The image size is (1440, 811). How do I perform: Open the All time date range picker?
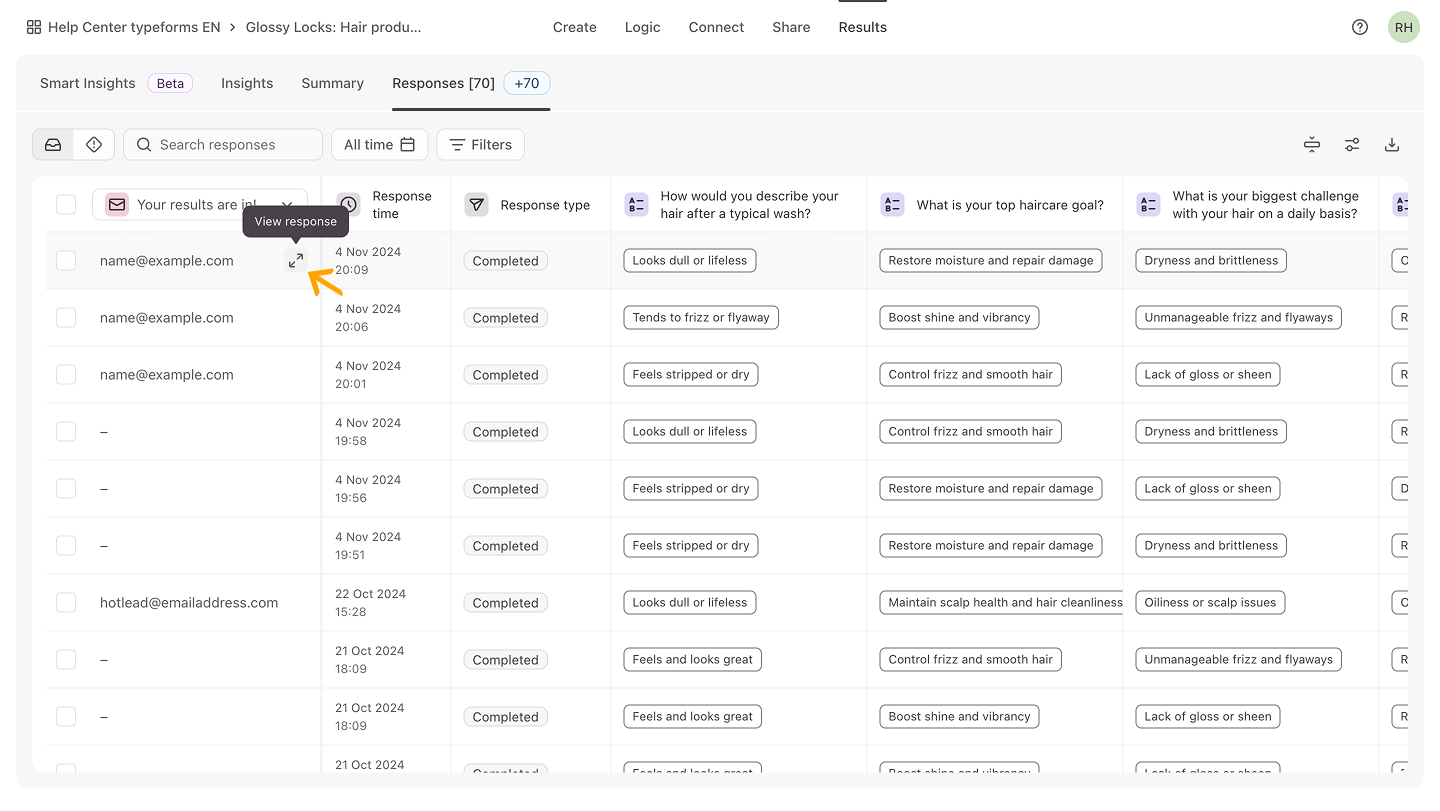click(x=380, y=145)
